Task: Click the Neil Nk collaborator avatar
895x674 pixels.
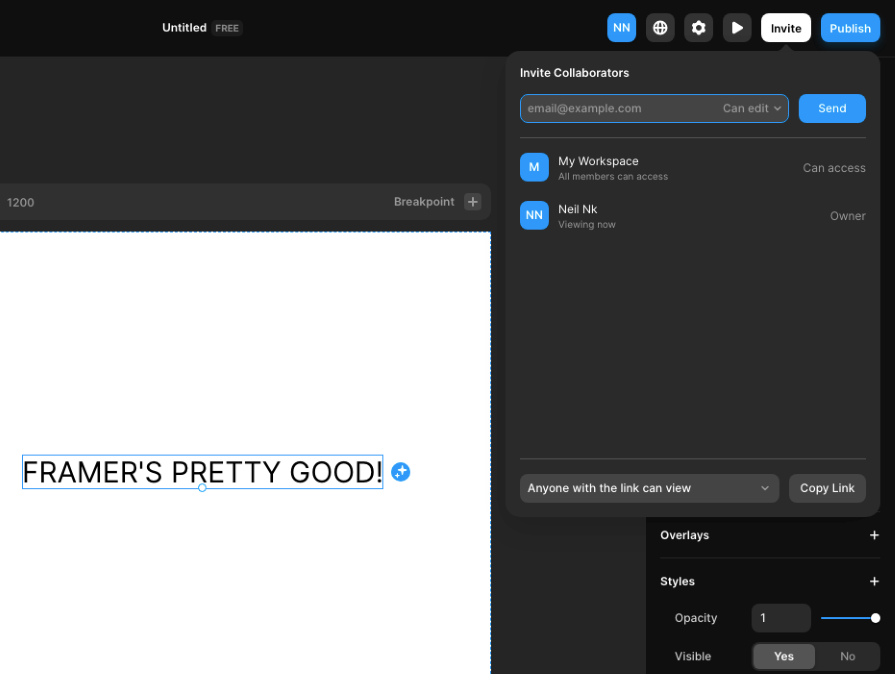Action: point(534,215)
